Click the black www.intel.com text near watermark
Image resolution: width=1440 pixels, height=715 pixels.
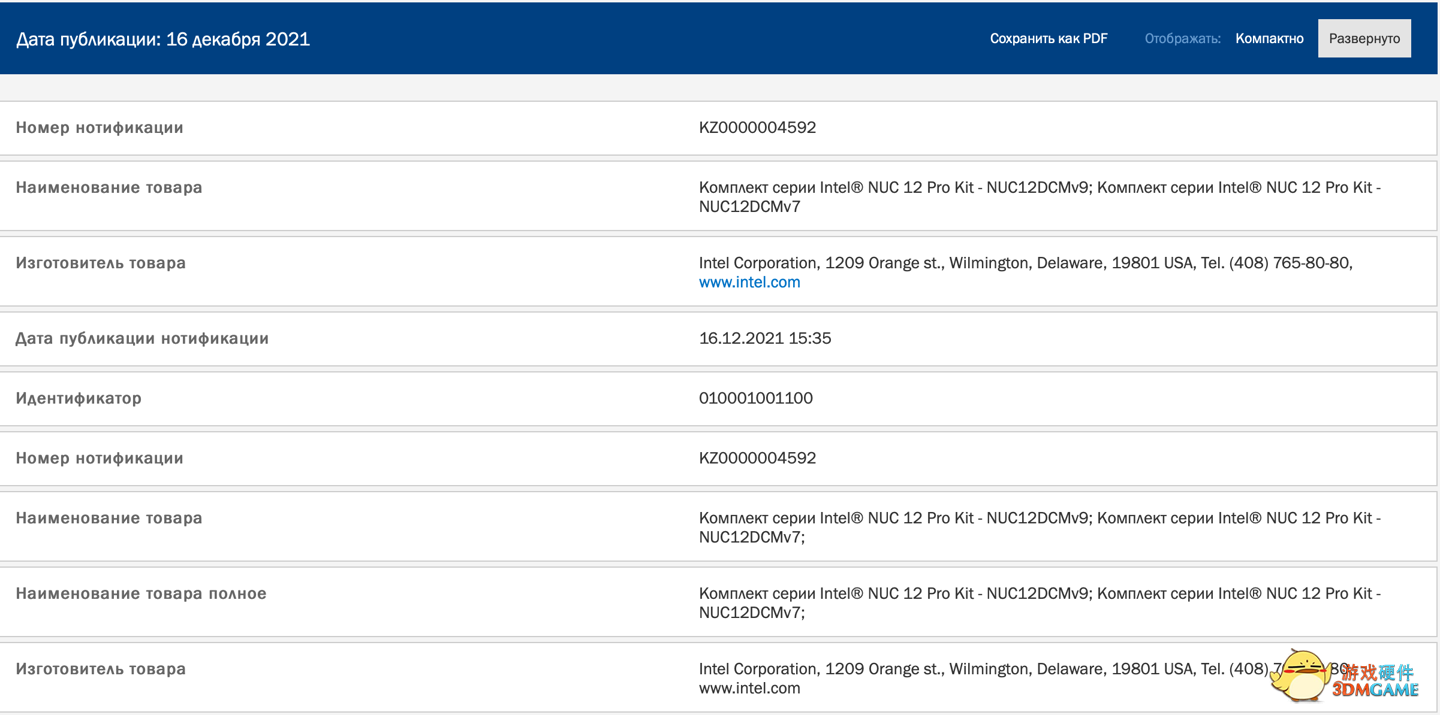[749, 688]
